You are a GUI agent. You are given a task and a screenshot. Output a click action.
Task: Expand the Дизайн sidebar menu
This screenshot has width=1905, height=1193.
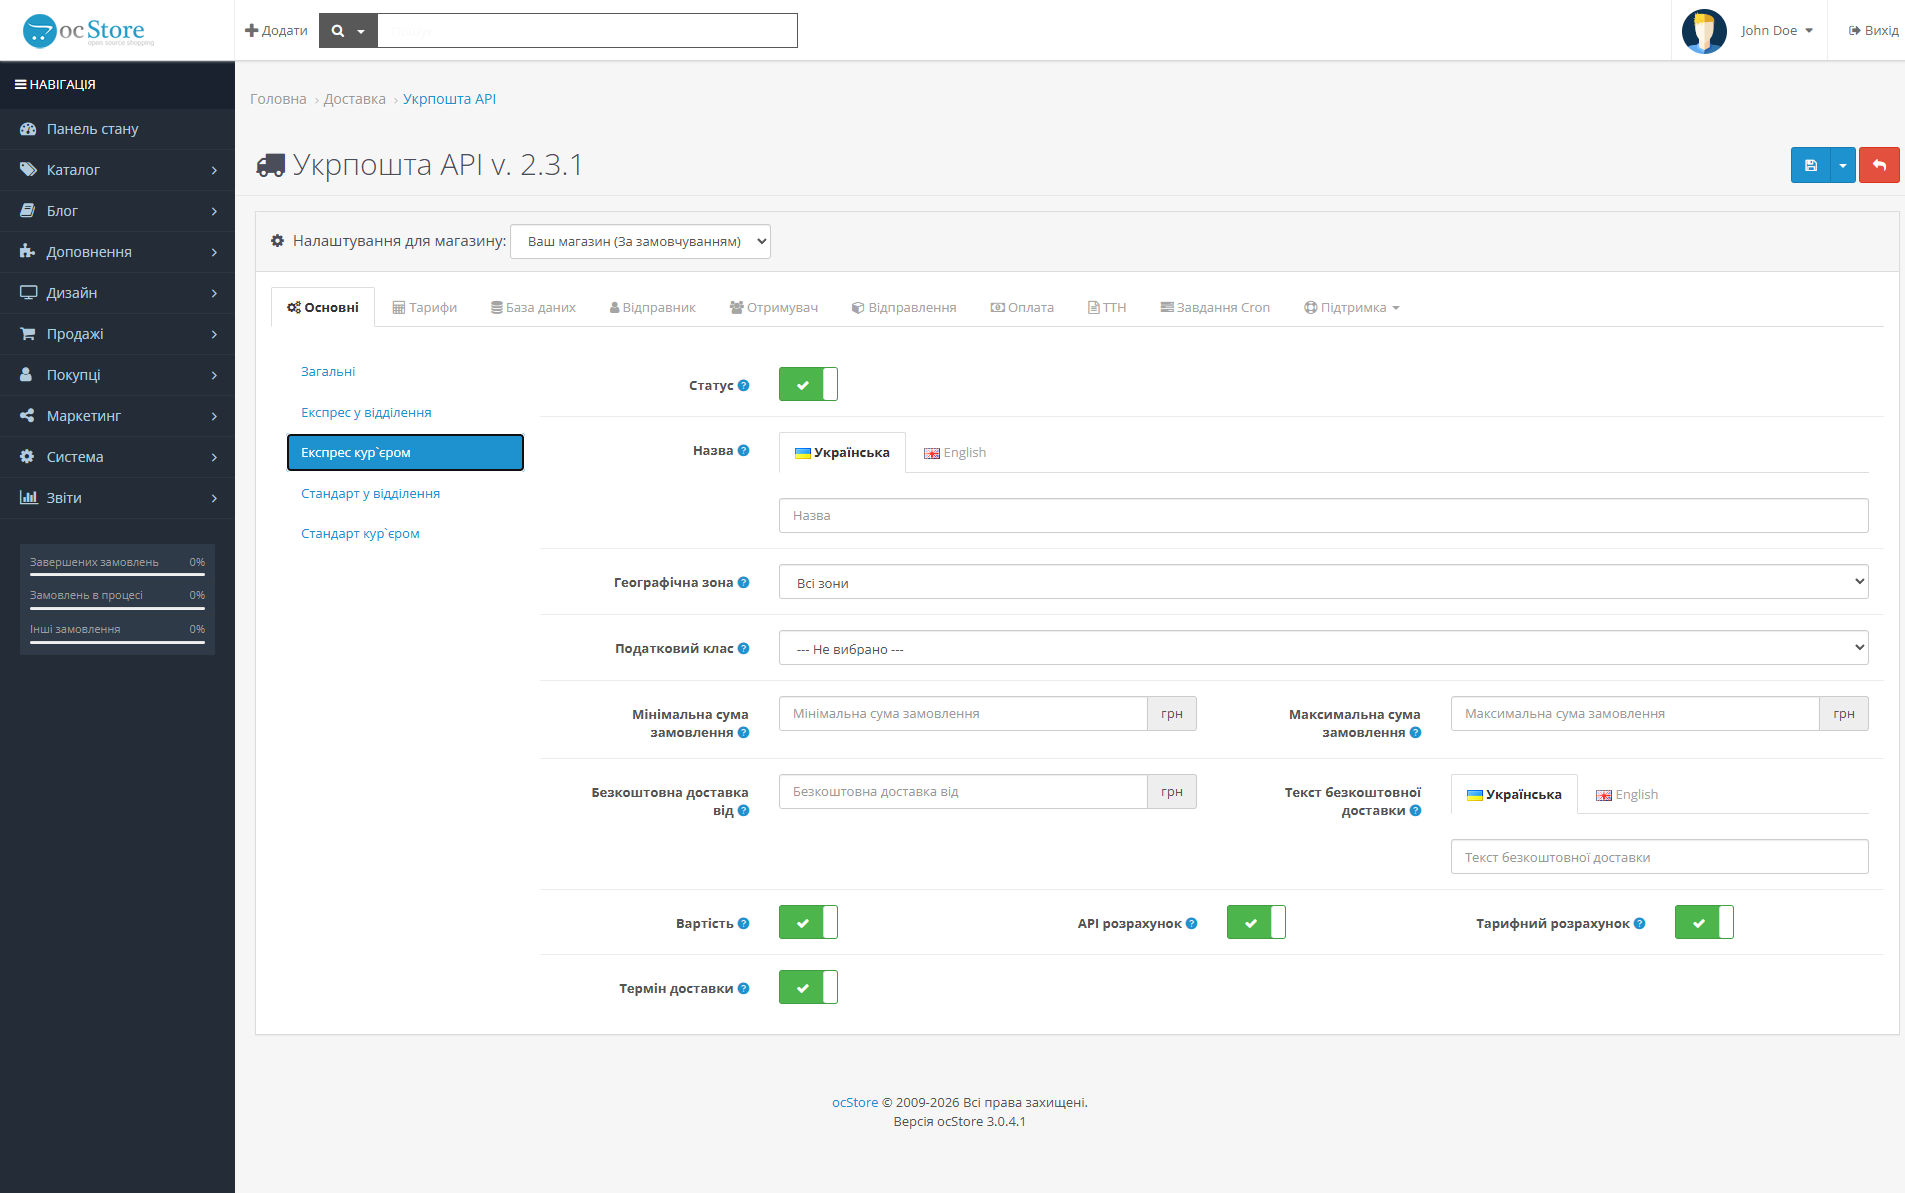point(117,293)
